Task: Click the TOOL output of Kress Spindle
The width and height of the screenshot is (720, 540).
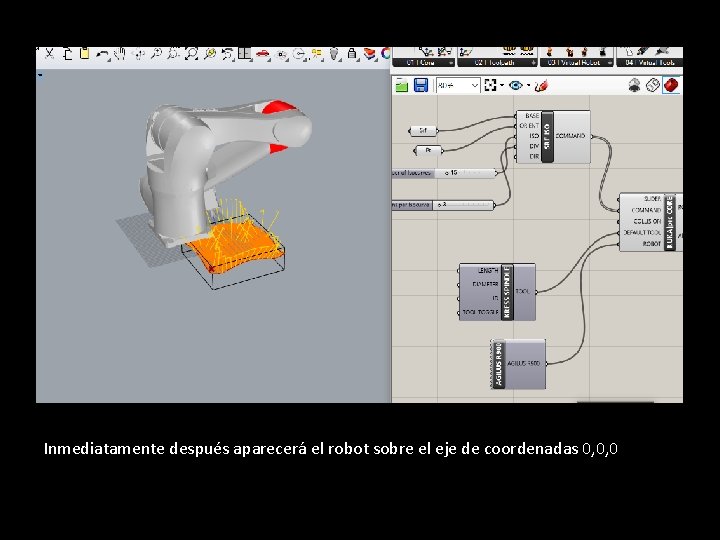Action: 522,292
